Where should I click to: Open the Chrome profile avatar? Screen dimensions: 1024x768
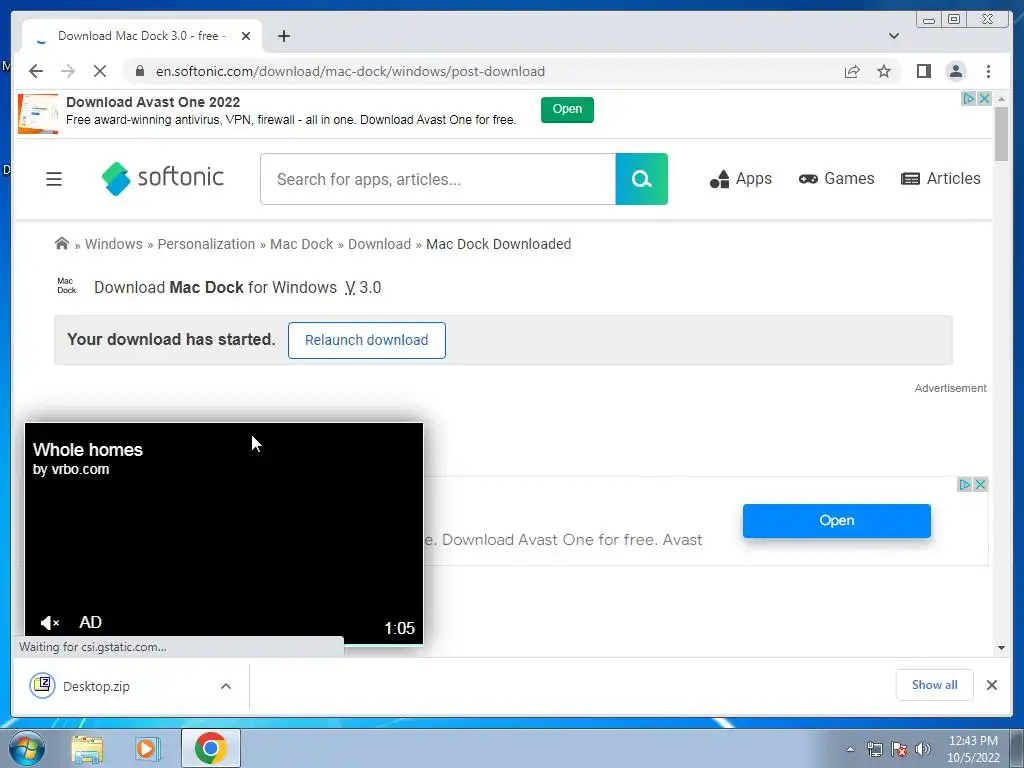point(955,71)
